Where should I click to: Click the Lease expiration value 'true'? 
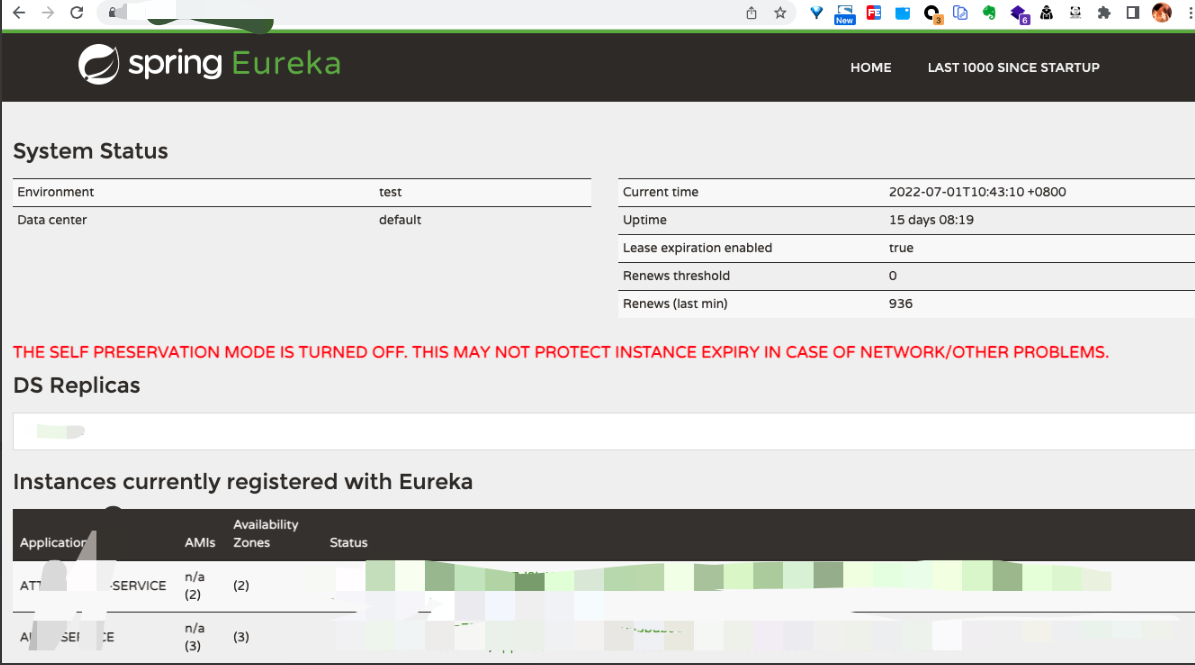click(901, 248)
